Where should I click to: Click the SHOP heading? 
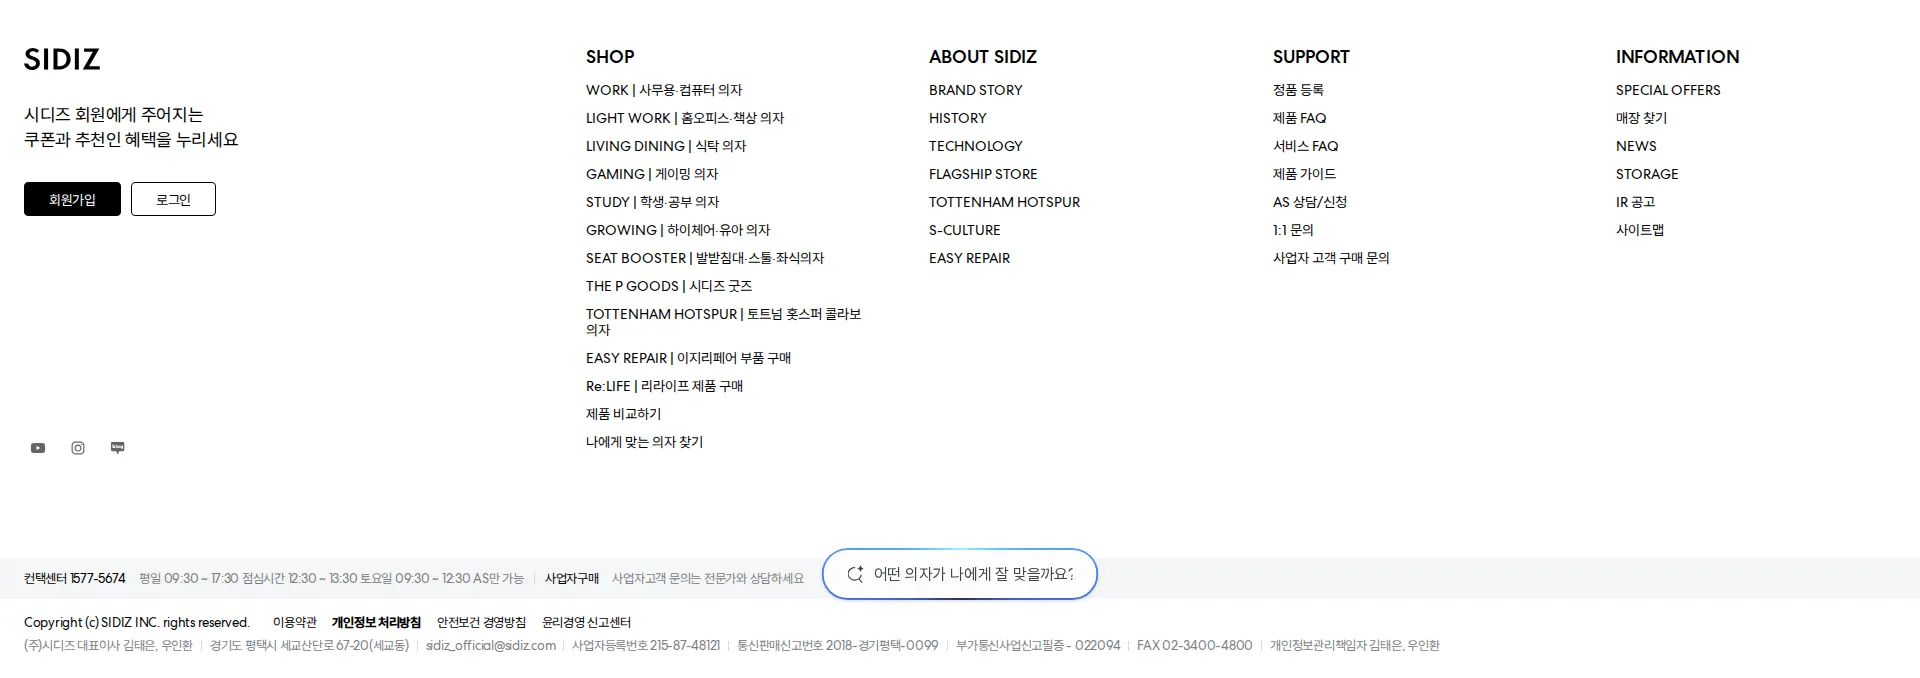coord(610,57)
